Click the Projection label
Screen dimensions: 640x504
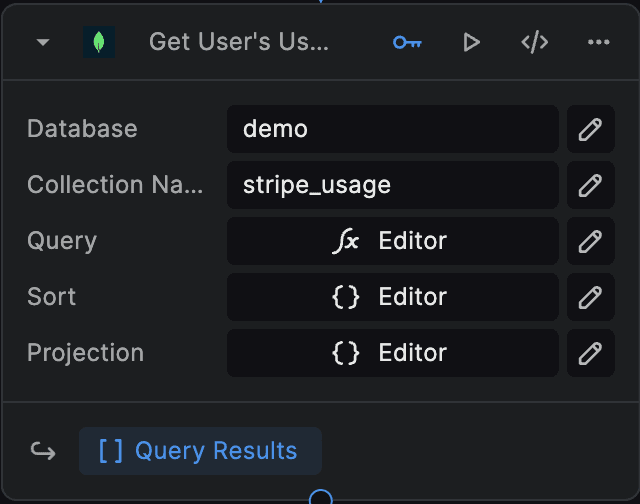(85, 353)
